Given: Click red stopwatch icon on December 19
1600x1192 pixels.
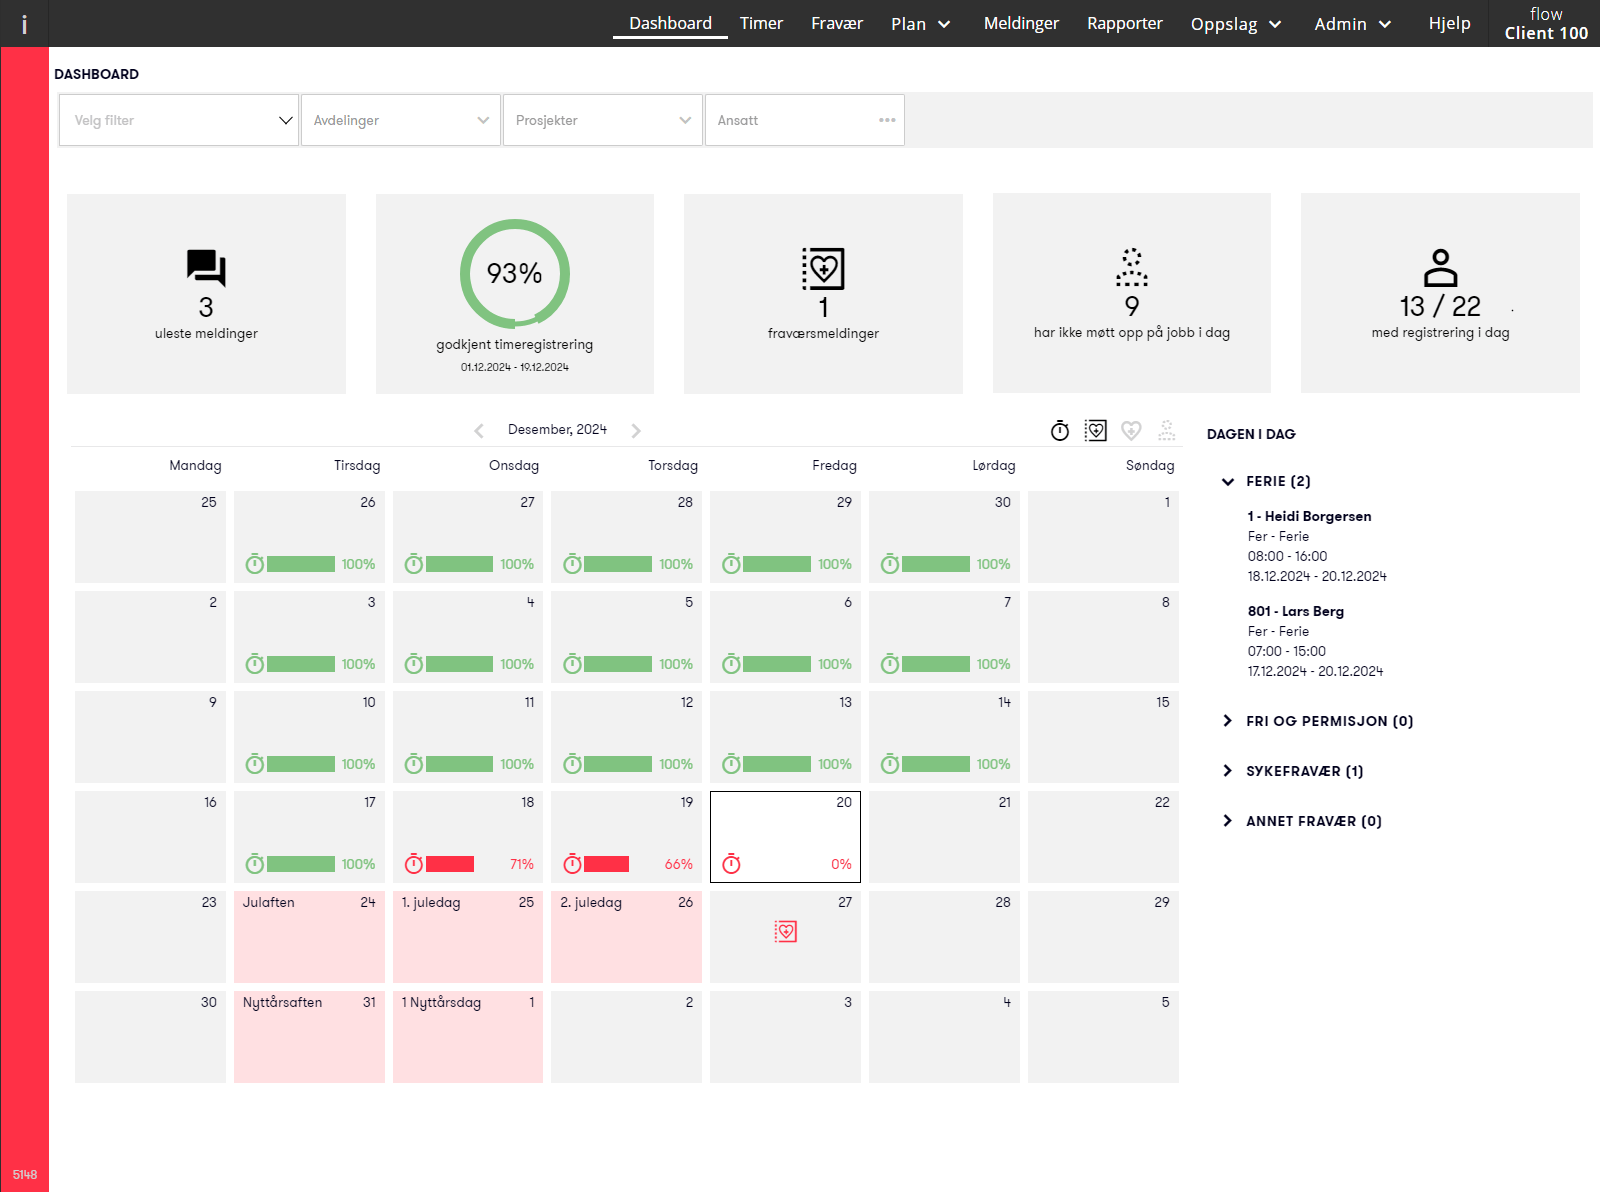Looking at the screenshot, I should click(x=572, y=864).
